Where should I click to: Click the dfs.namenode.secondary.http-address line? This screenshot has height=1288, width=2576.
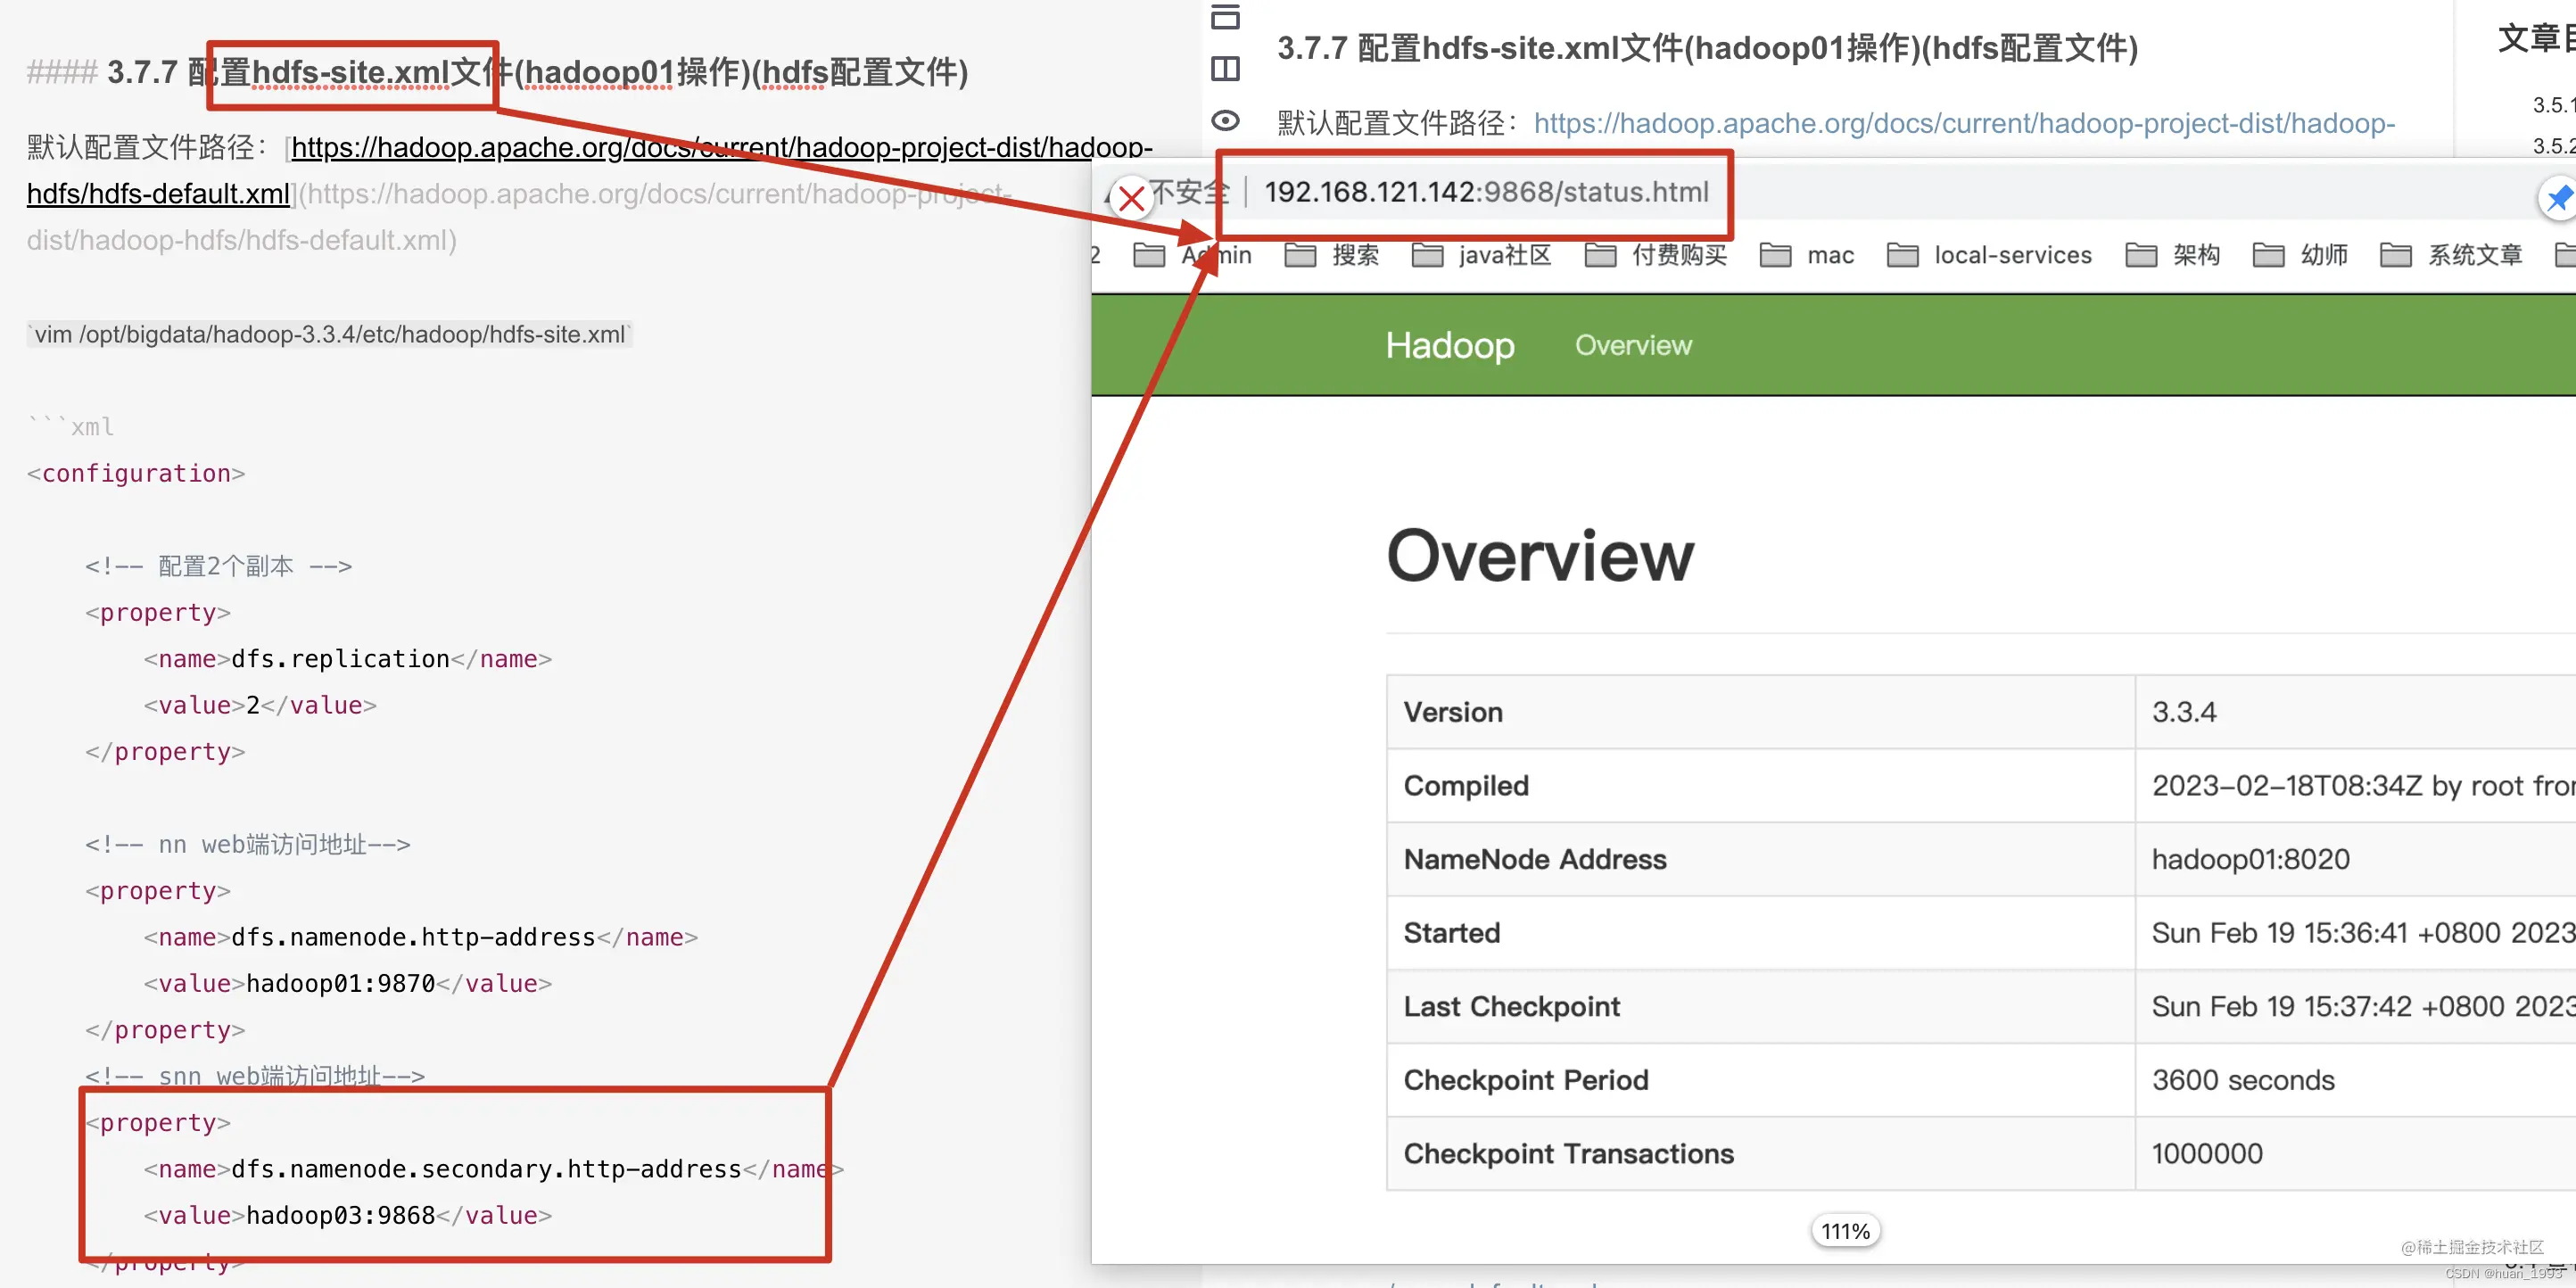(494, 1170)
